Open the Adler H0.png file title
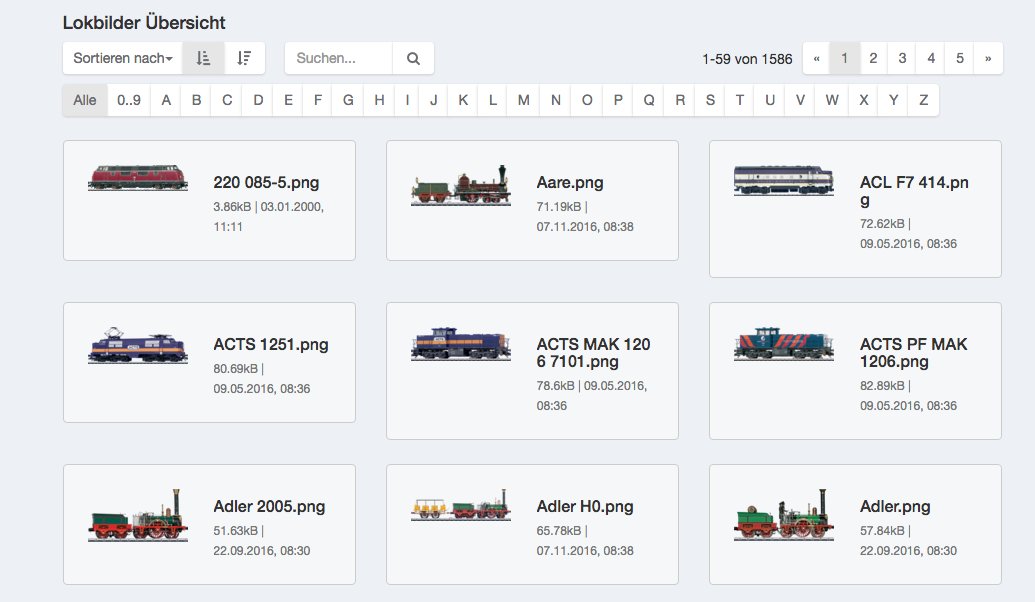 pos(584,507)
